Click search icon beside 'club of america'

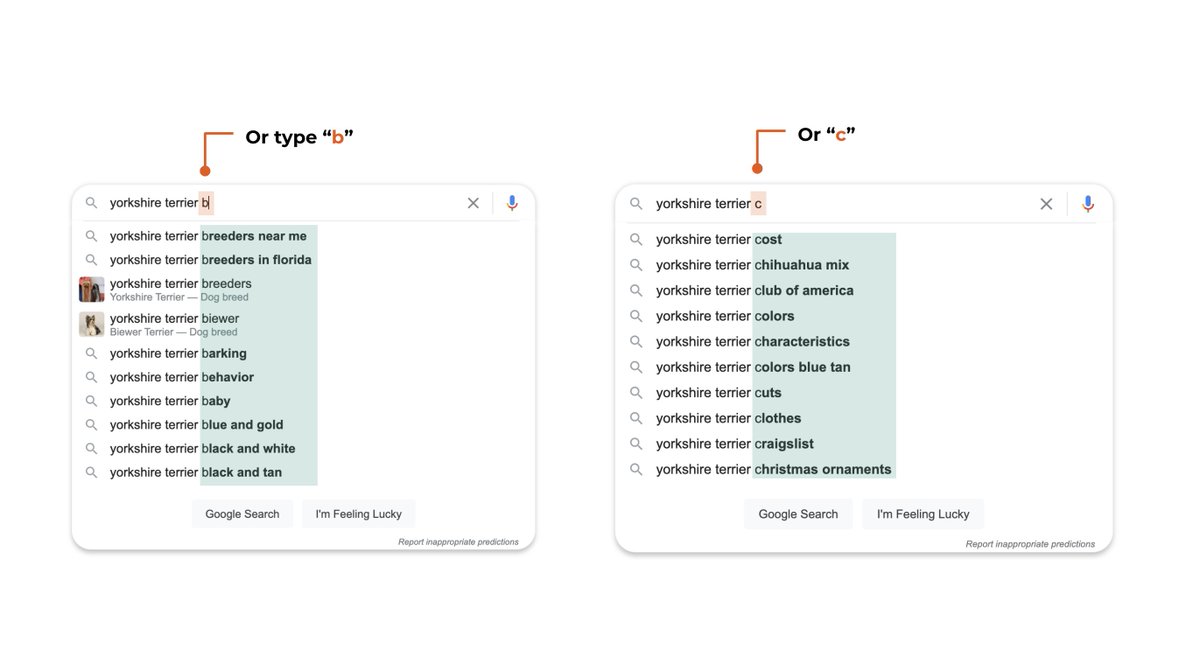[x=636, y=291]
